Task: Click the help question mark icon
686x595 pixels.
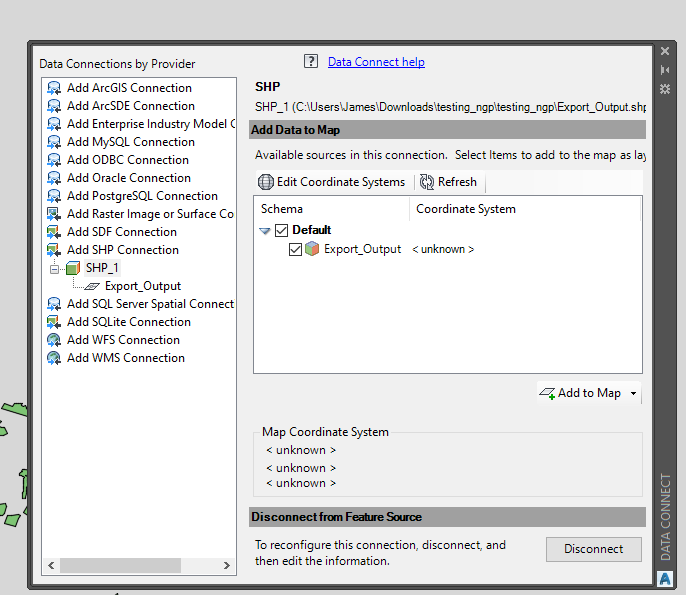Action: point(311,61)
